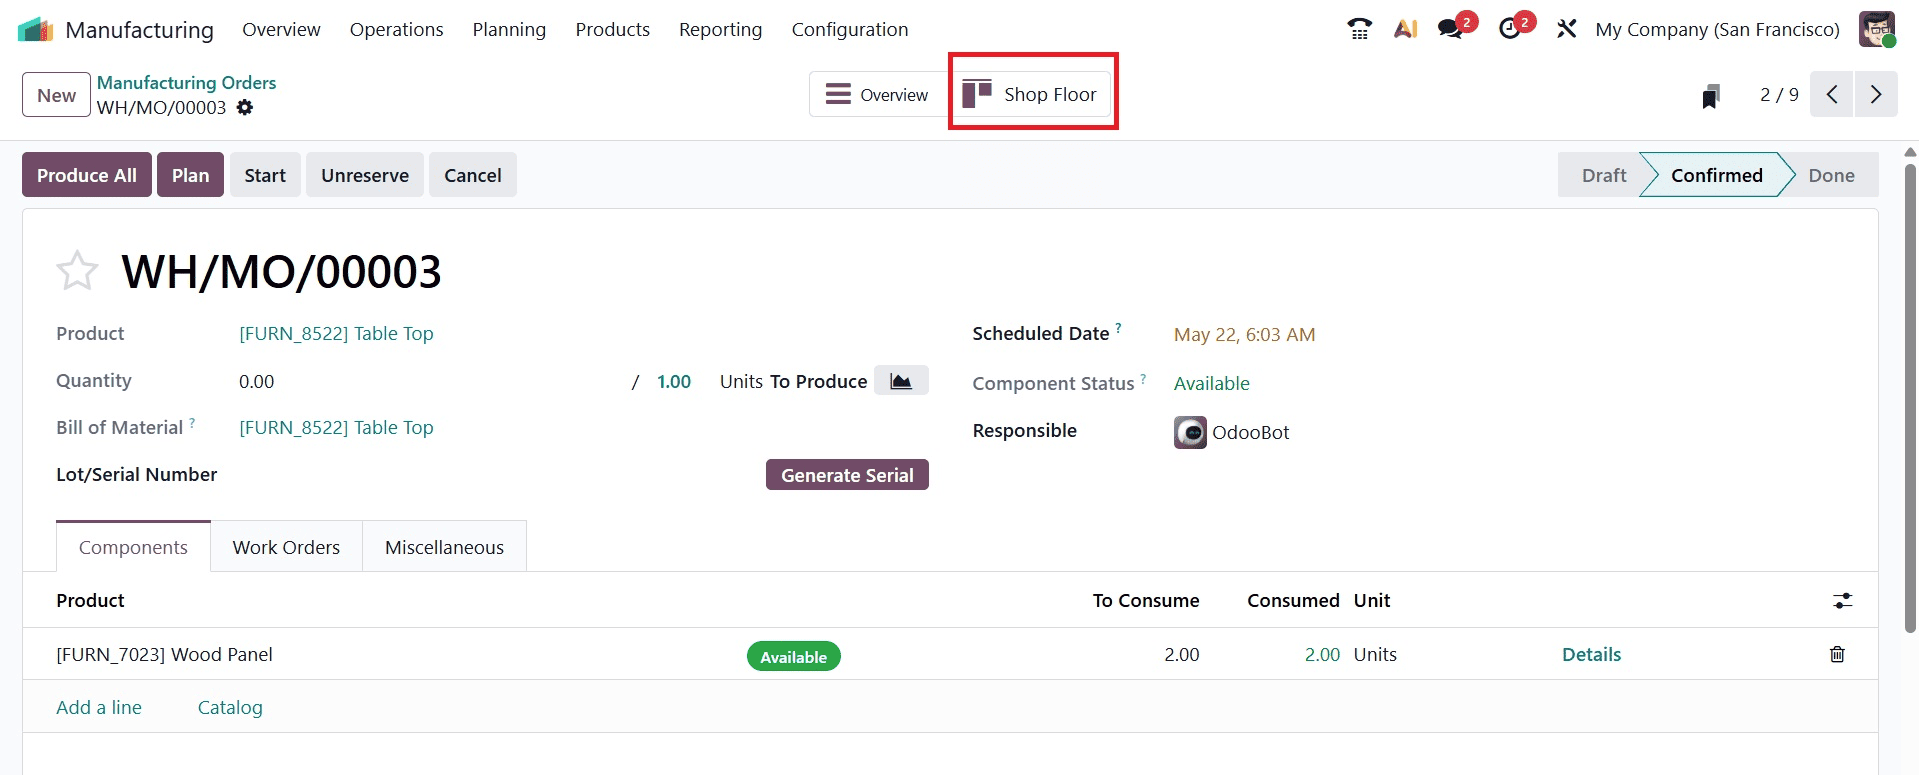Open the Reporting menu
Screen dimensions: 1919x775
click(x=720, y=30)
